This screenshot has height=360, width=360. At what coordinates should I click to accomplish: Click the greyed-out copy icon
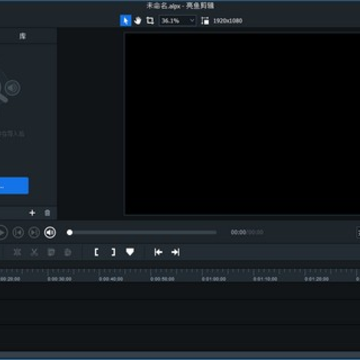point(51,252)
